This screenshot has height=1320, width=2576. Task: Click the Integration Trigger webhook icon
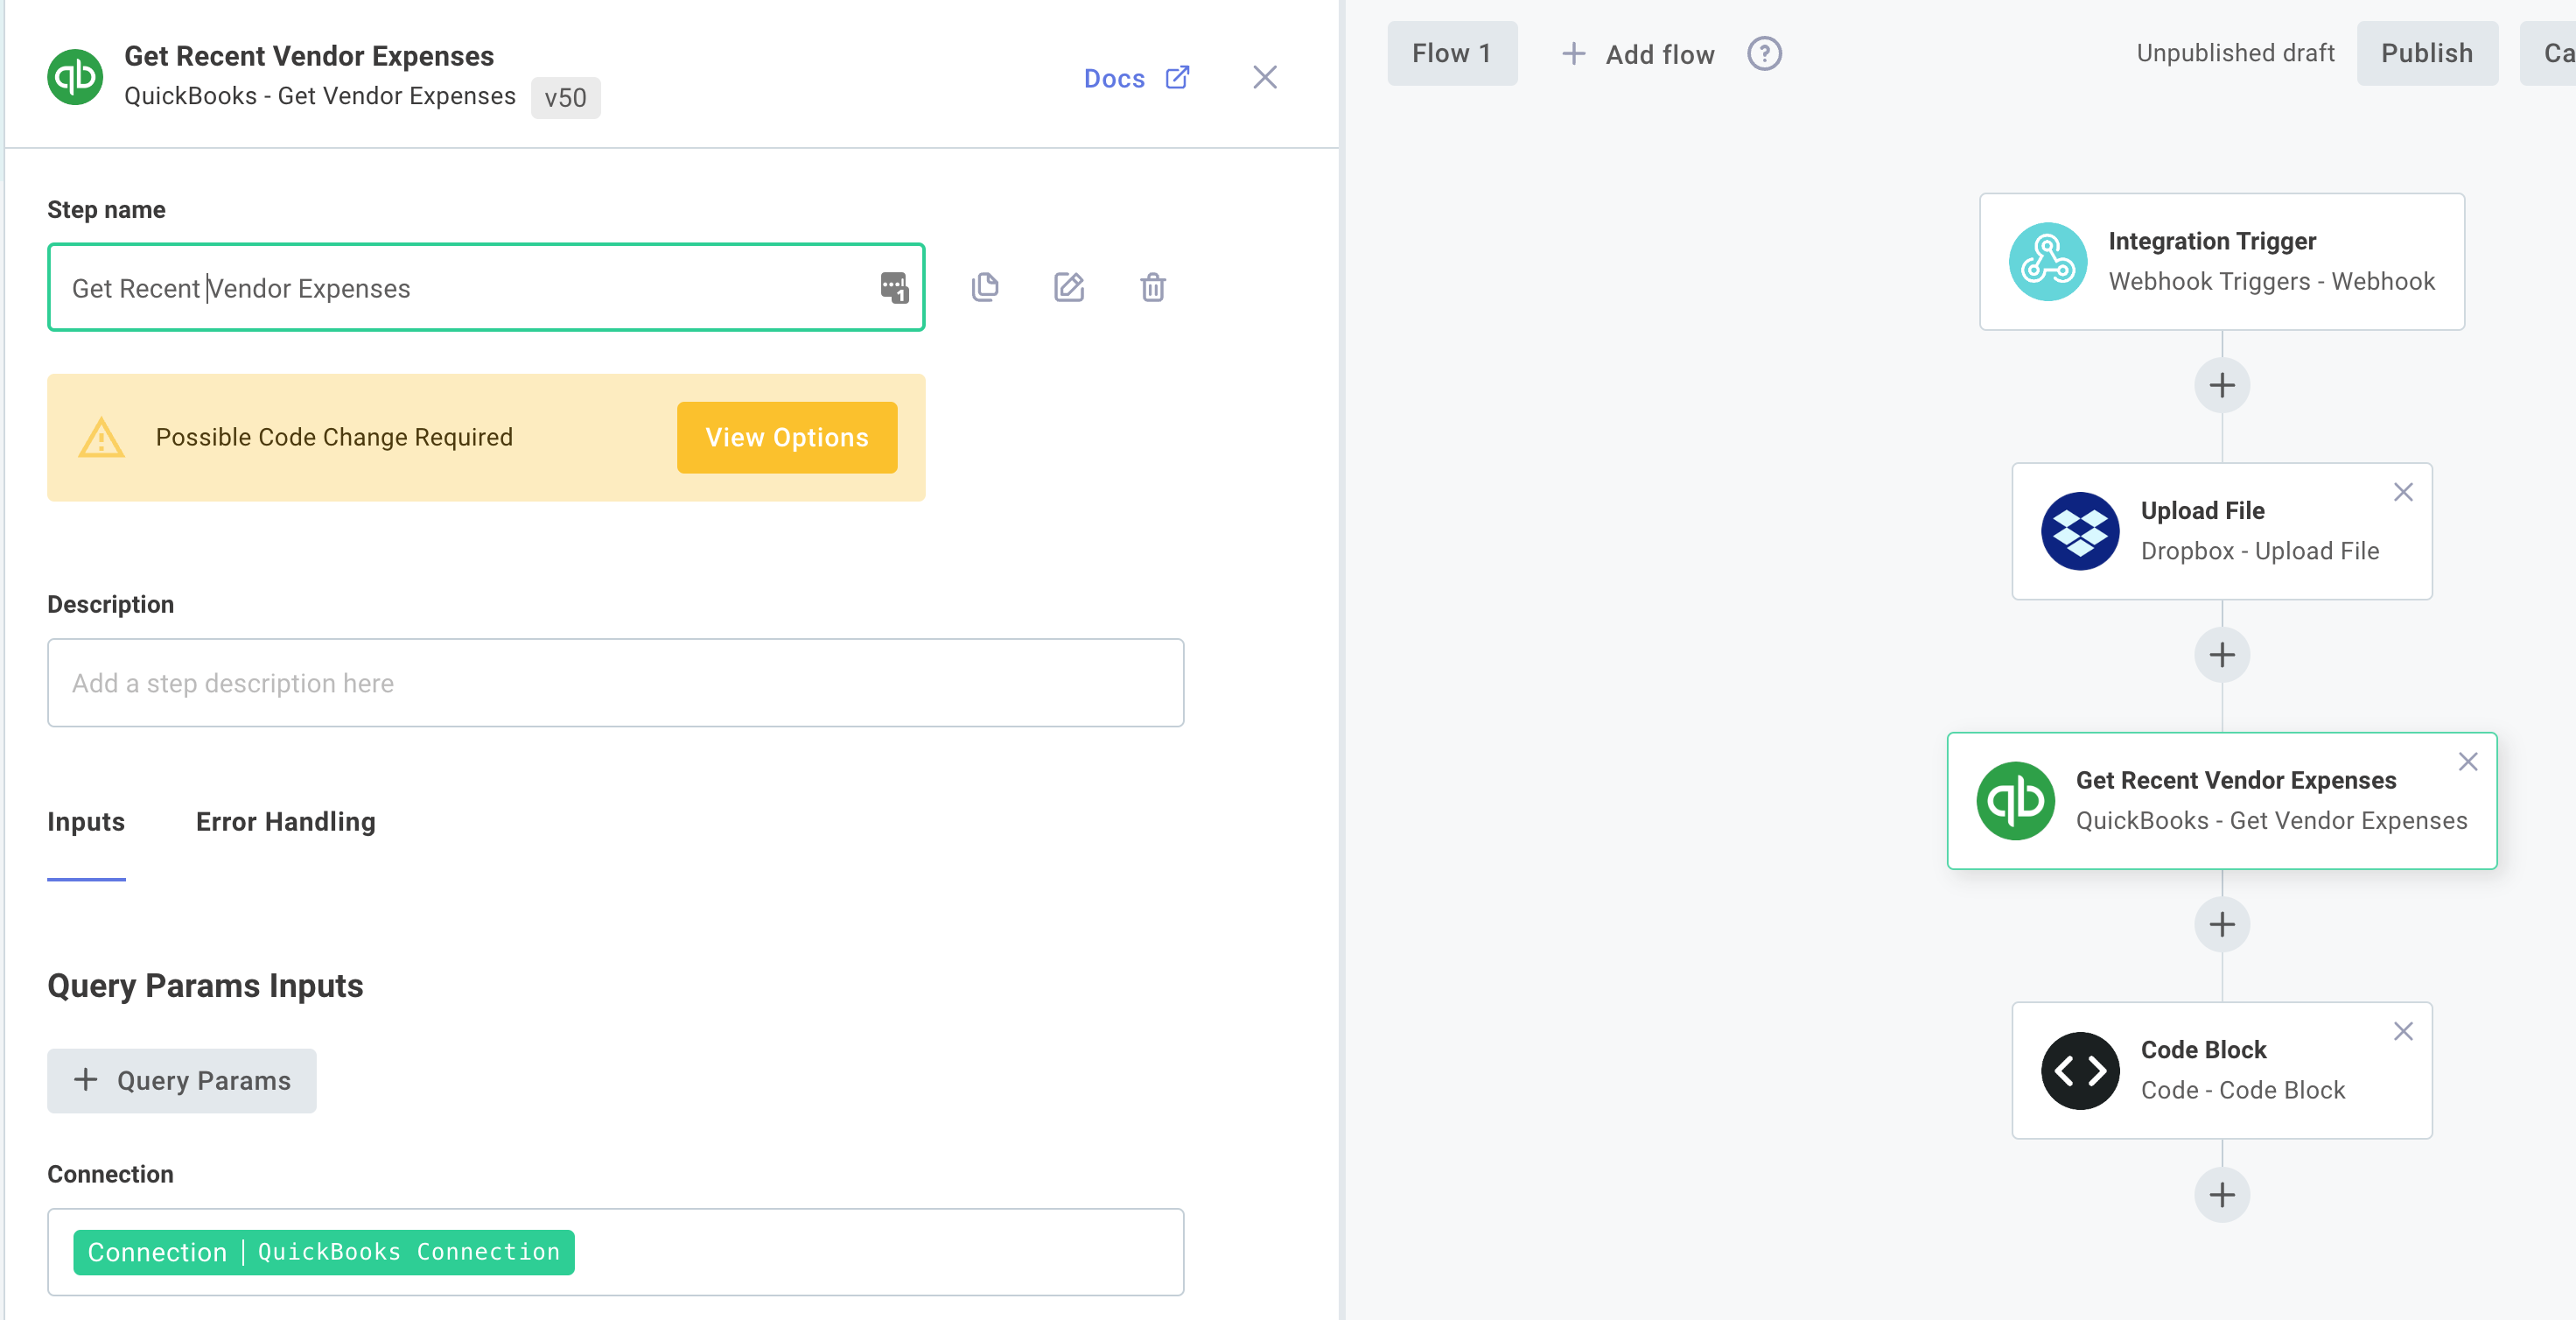click(2044, 261)
